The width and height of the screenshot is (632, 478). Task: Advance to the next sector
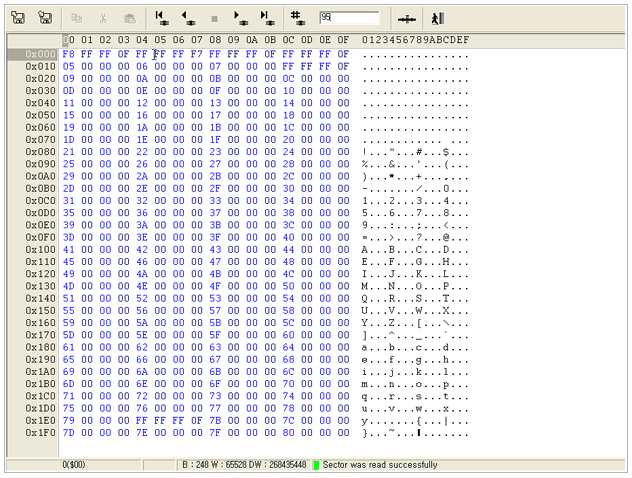240,18
